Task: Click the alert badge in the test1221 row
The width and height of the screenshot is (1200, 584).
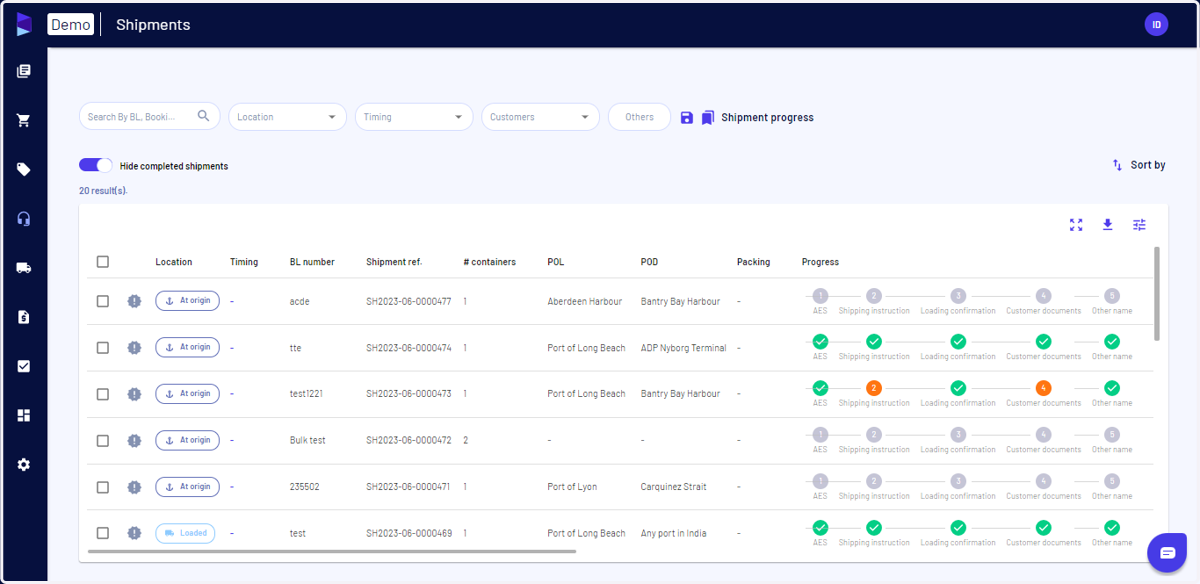Action: (x=134, y=394)
